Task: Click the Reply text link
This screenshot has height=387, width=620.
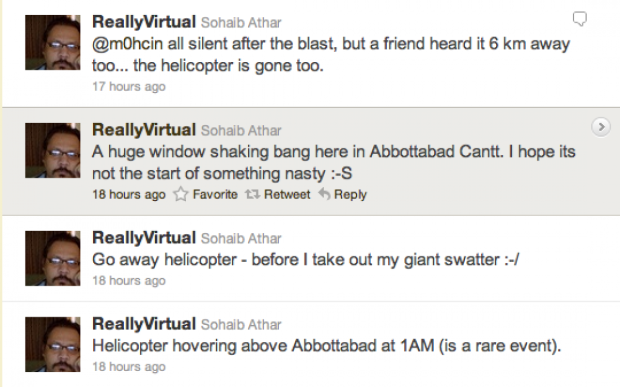Action: (350, 195)
